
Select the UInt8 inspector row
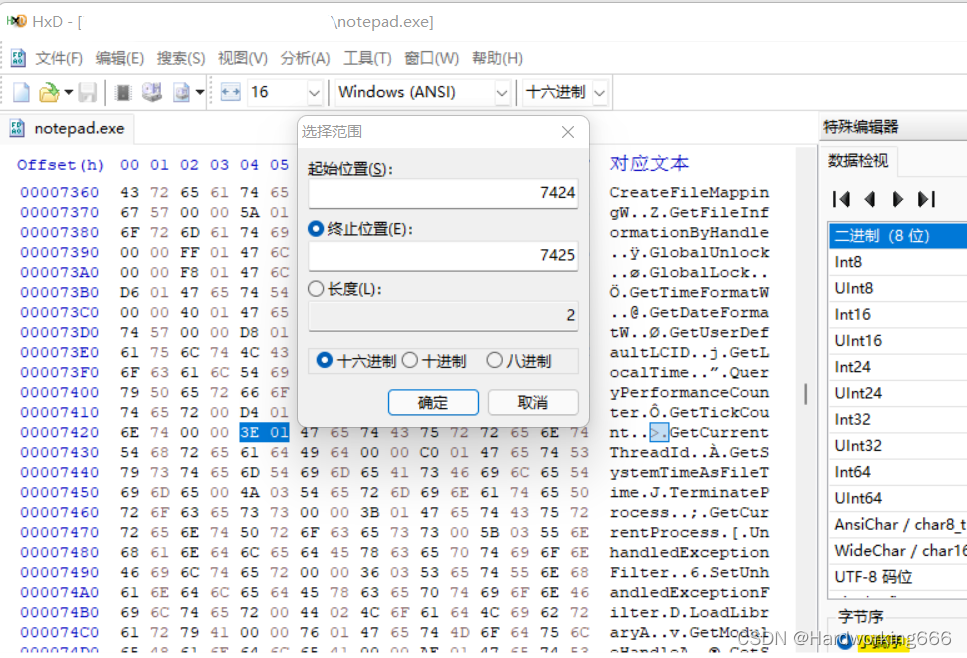point(898,289)
